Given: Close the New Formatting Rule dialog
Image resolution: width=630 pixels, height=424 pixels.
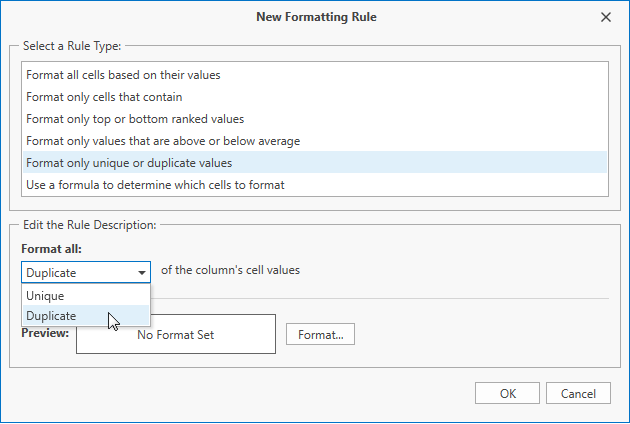Looking at the screenshot, I should click(605, 17).
